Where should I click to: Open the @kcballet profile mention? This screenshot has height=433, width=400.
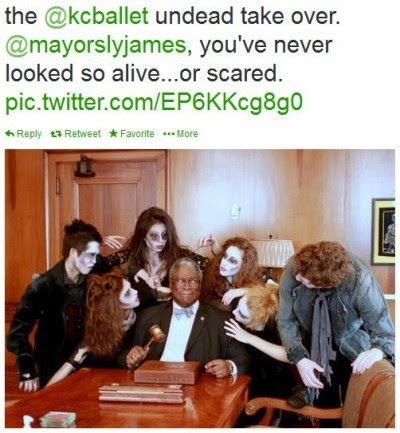(x=96, y=16)
